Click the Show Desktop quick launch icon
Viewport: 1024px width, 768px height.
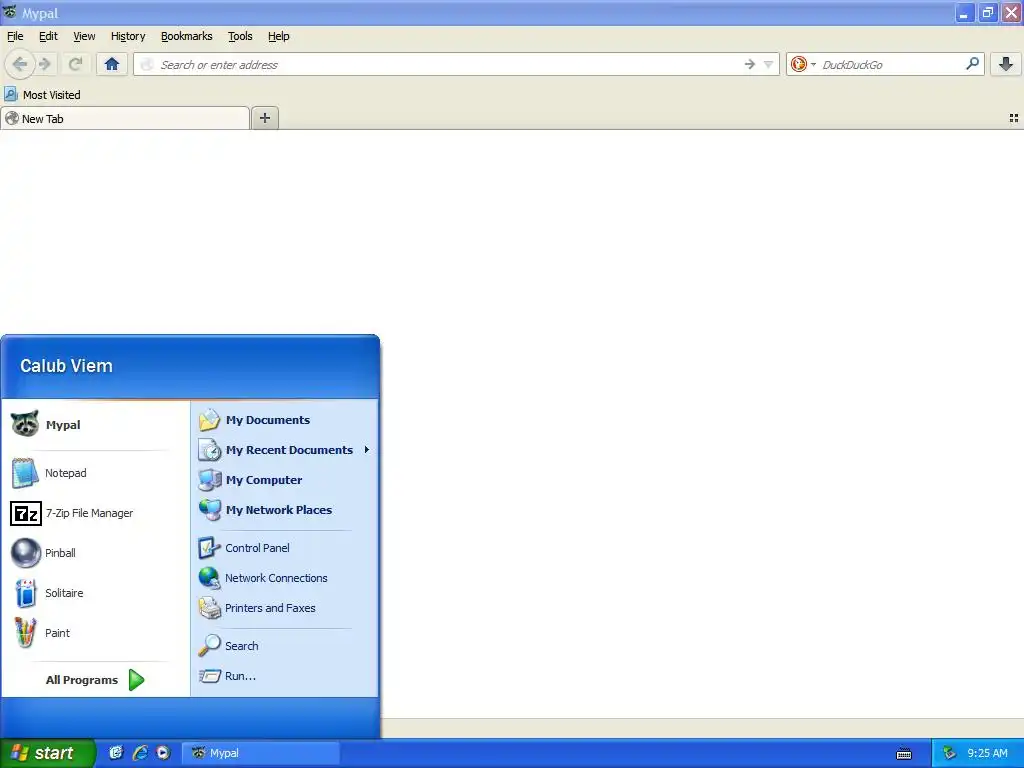[116, 753]
